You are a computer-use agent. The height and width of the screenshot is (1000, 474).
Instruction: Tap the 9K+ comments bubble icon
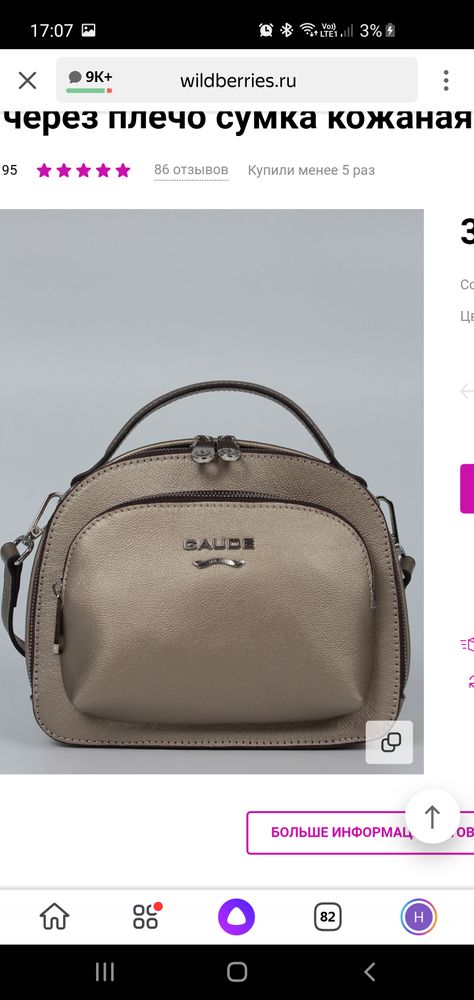90,80
